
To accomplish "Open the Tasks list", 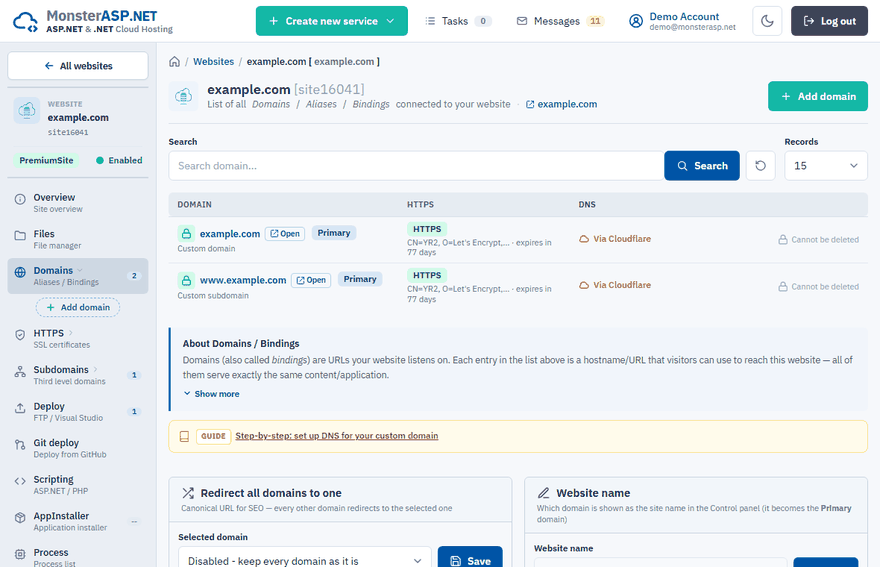I will pyautogui.click(x=458, y=21).
